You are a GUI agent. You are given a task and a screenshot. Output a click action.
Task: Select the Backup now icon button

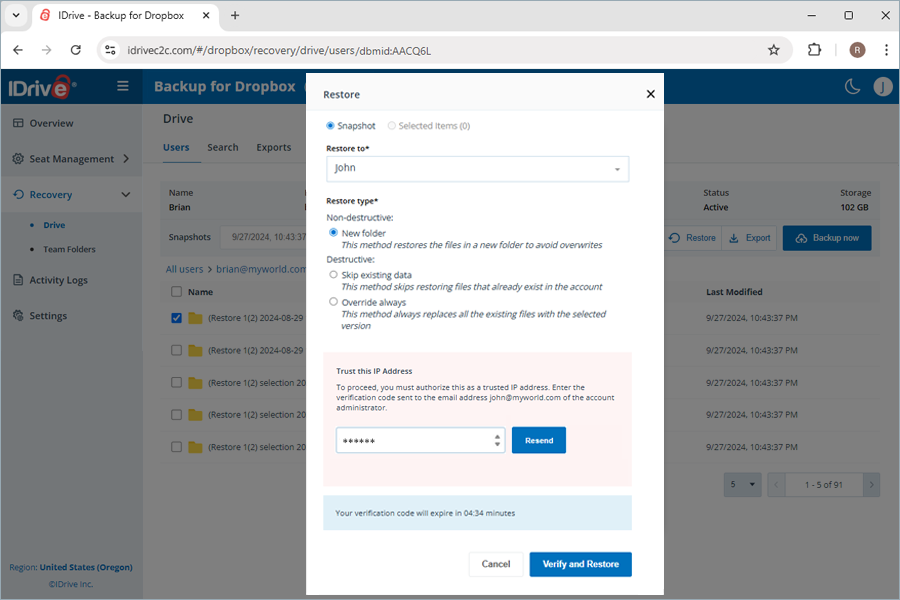coord(827,237)
